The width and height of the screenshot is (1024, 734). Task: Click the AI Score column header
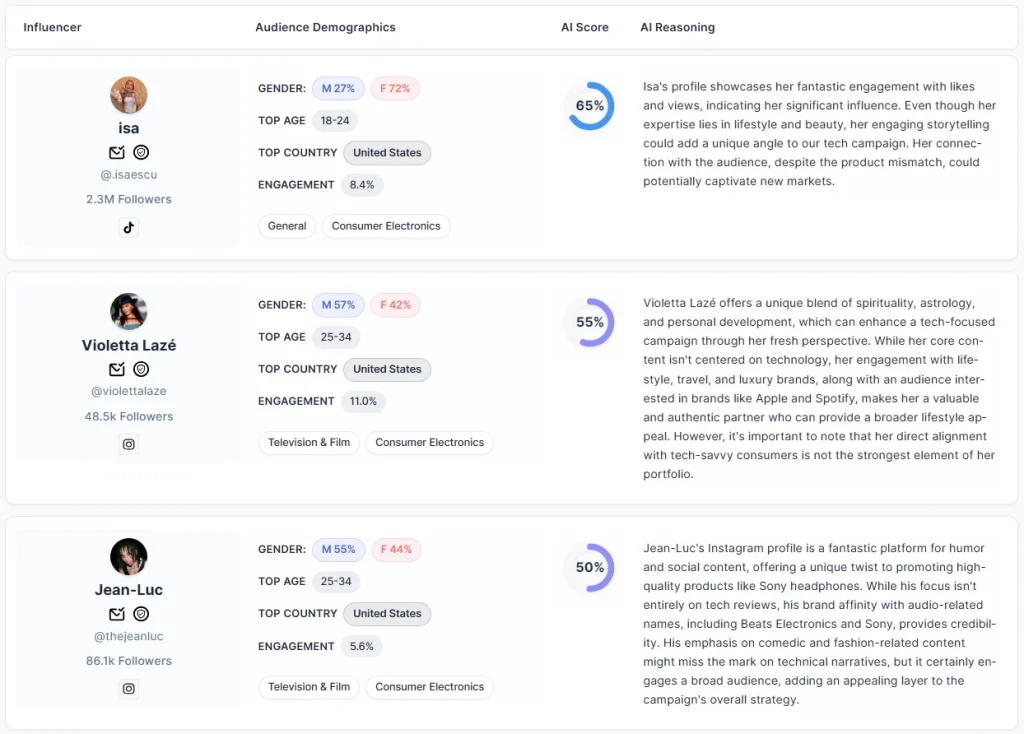click(584, 27)
